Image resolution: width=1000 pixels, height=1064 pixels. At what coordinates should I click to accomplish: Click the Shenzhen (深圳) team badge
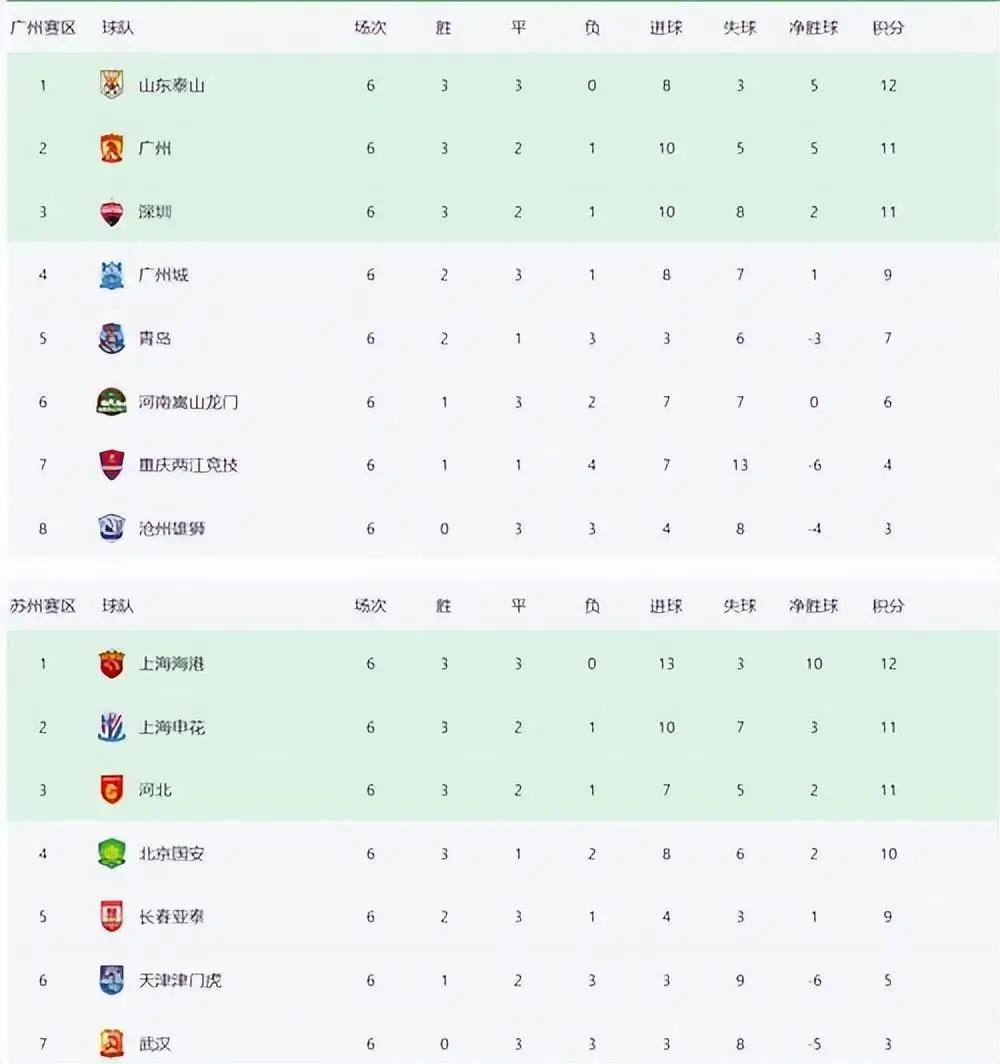click(x=111, y=212)
